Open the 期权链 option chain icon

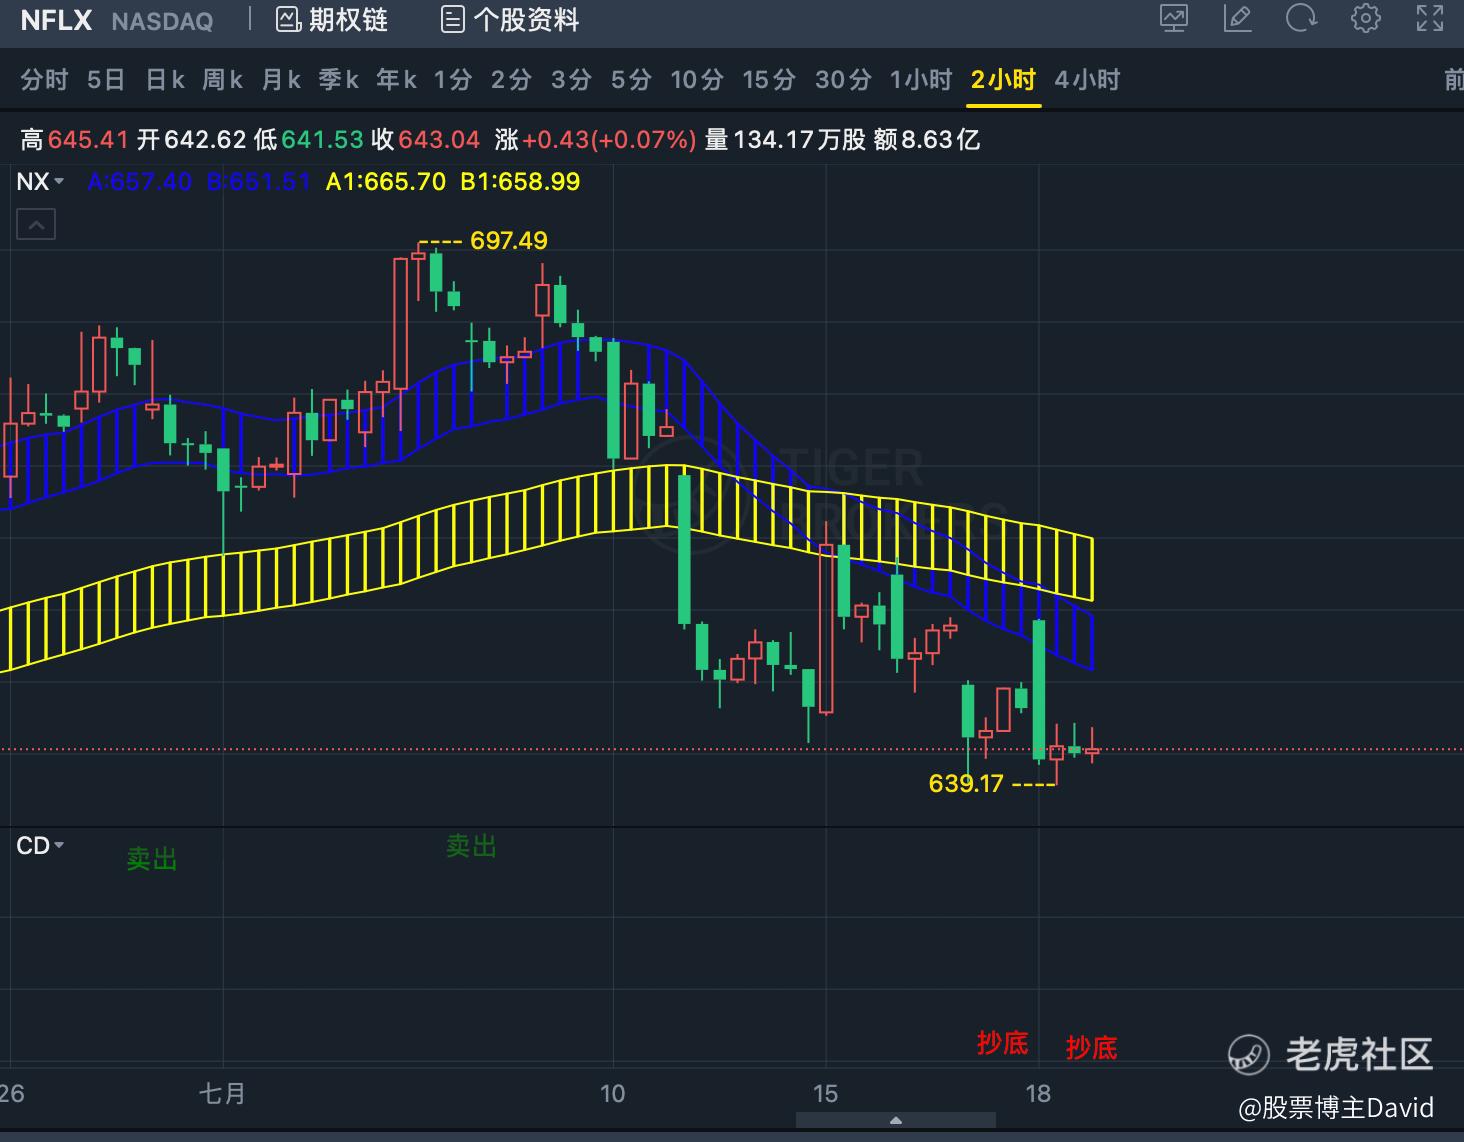289,20
